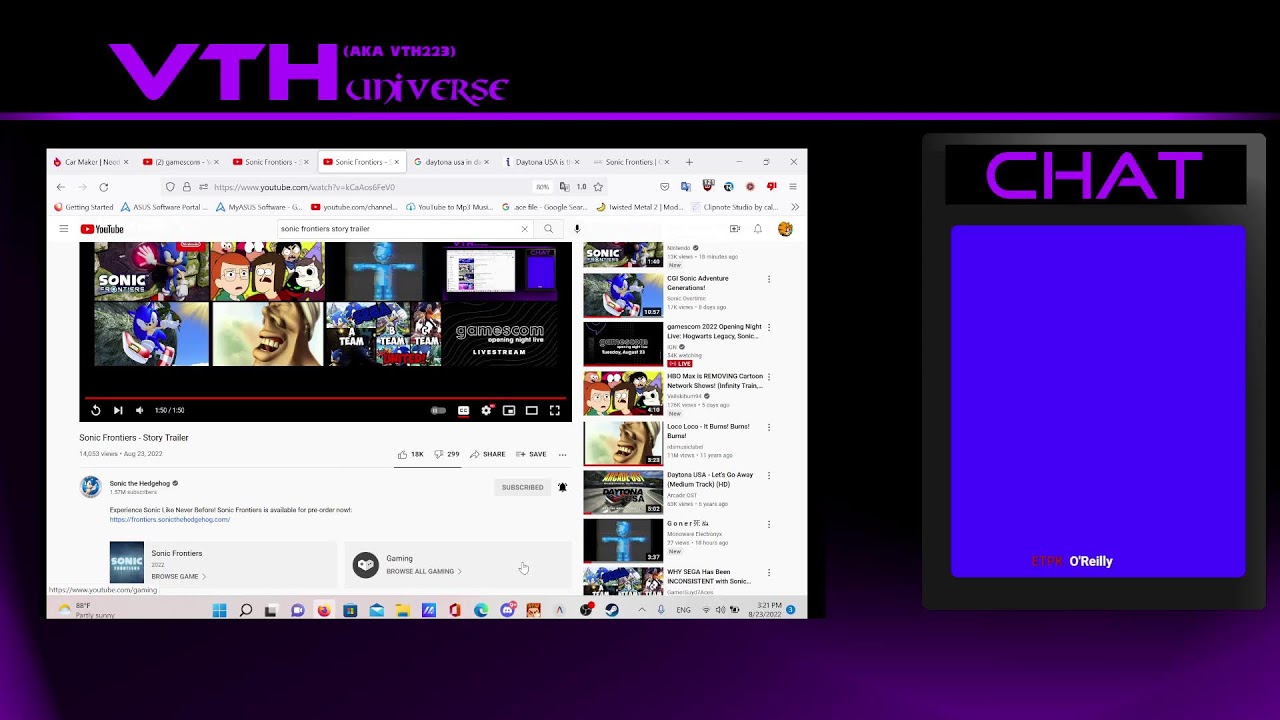The width and height of the screenshot is (1280, 720).
Task: Open Windows taskbar search
Action: click(245, 610)
